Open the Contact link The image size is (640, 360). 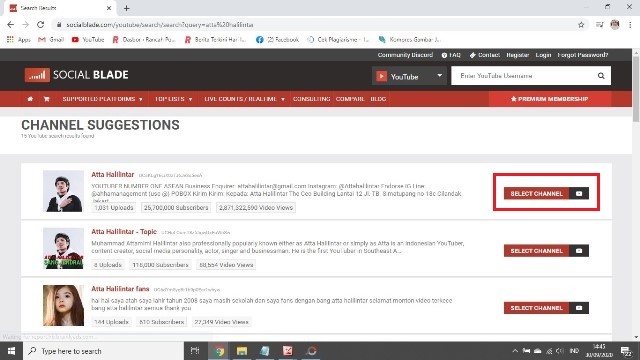click(x=484, y=55)
